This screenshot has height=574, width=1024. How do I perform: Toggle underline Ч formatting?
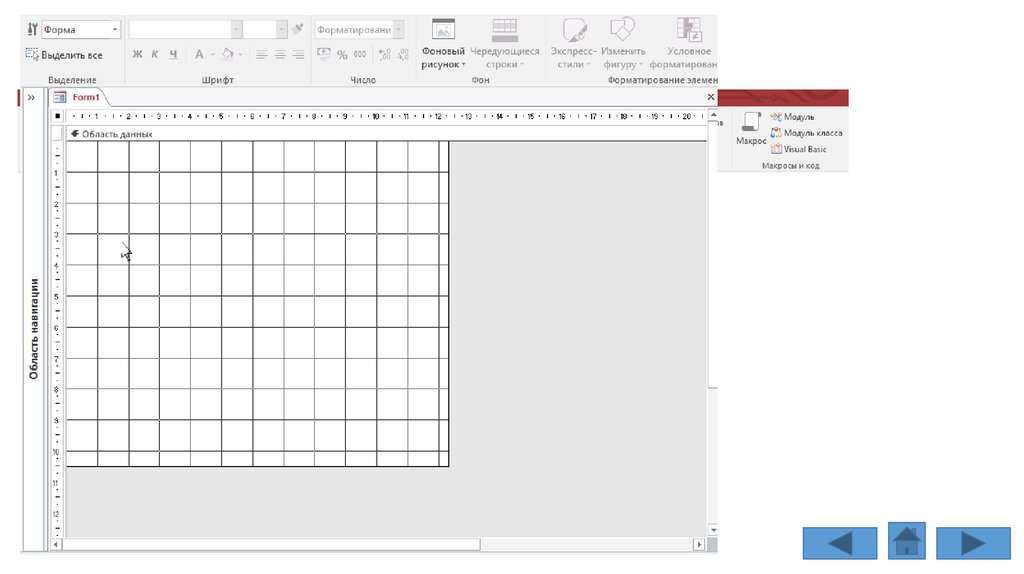pyautogui.click(x=173, y=54)
